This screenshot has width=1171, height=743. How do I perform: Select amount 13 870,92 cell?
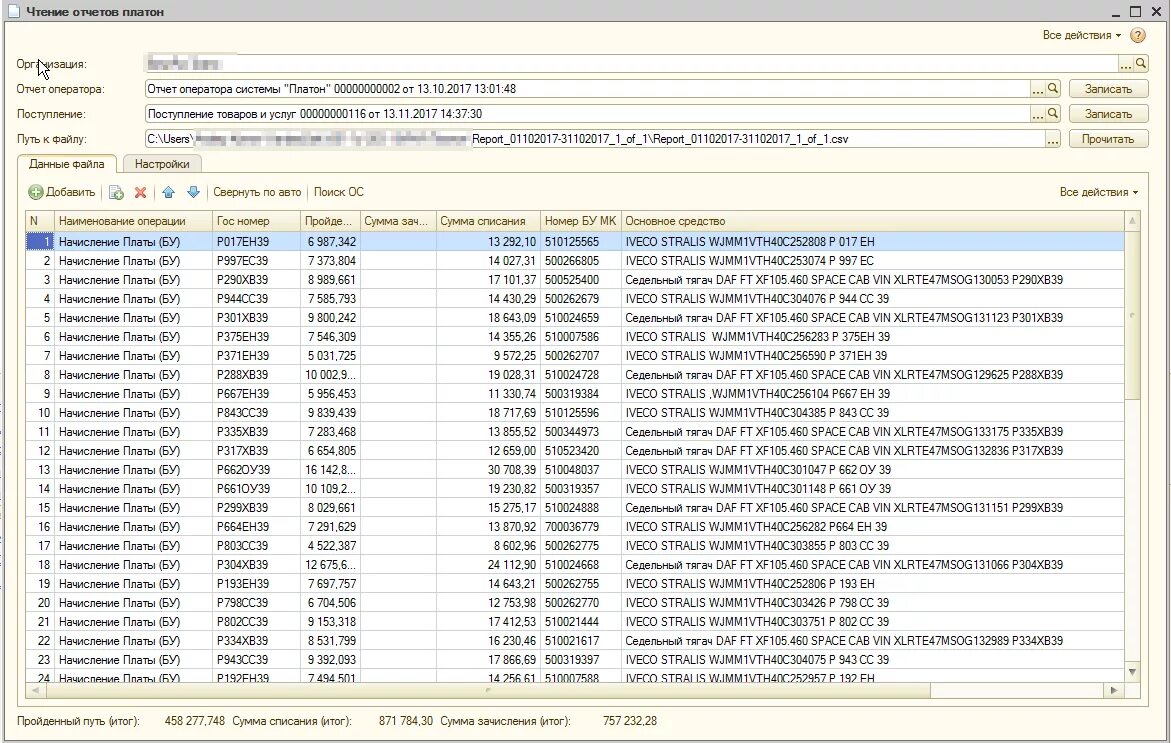[x=488, y=526]
